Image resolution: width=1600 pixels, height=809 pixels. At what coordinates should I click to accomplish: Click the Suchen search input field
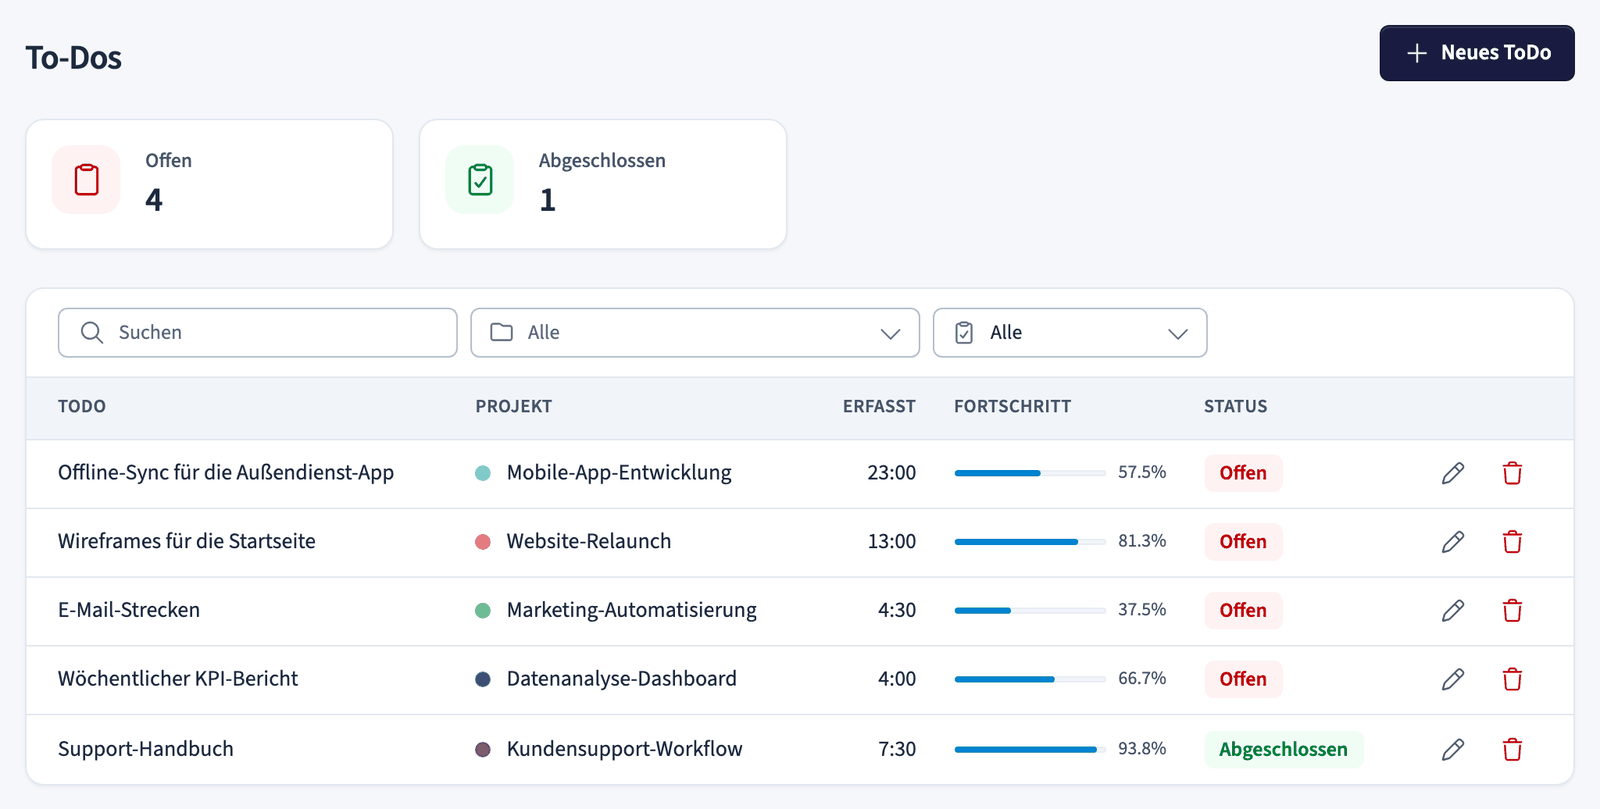258,333
